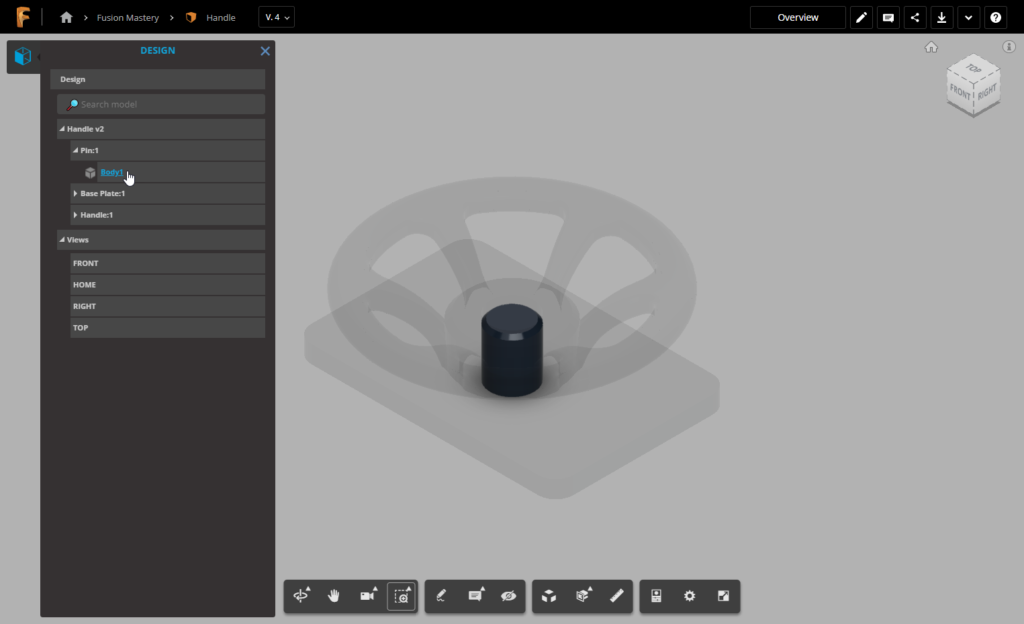Go to Fusion Mastery in the breadcrumb

click(130, 16)
